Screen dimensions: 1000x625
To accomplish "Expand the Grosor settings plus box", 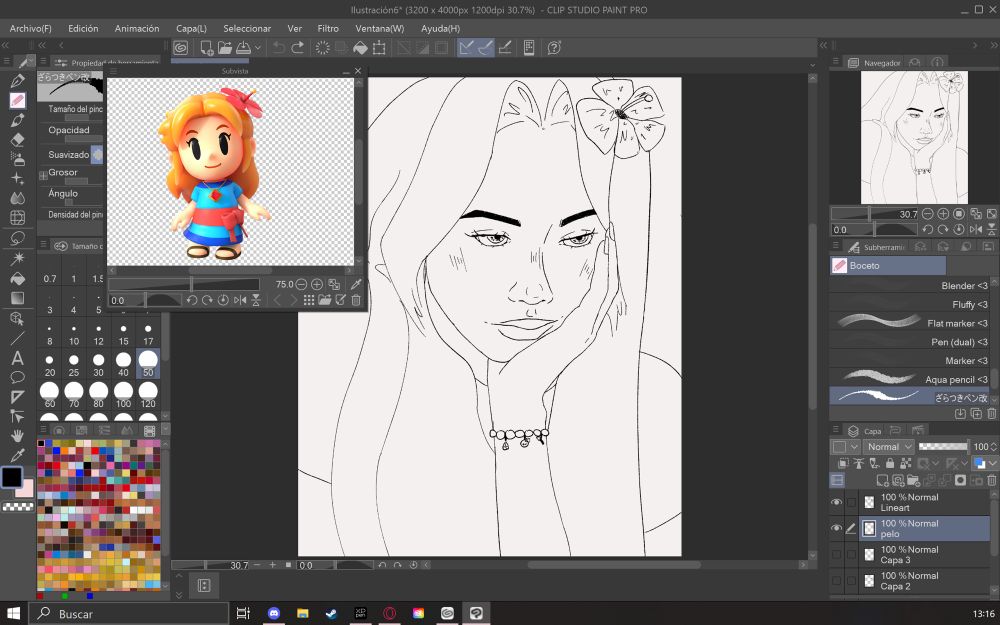I will click(43, 175).
